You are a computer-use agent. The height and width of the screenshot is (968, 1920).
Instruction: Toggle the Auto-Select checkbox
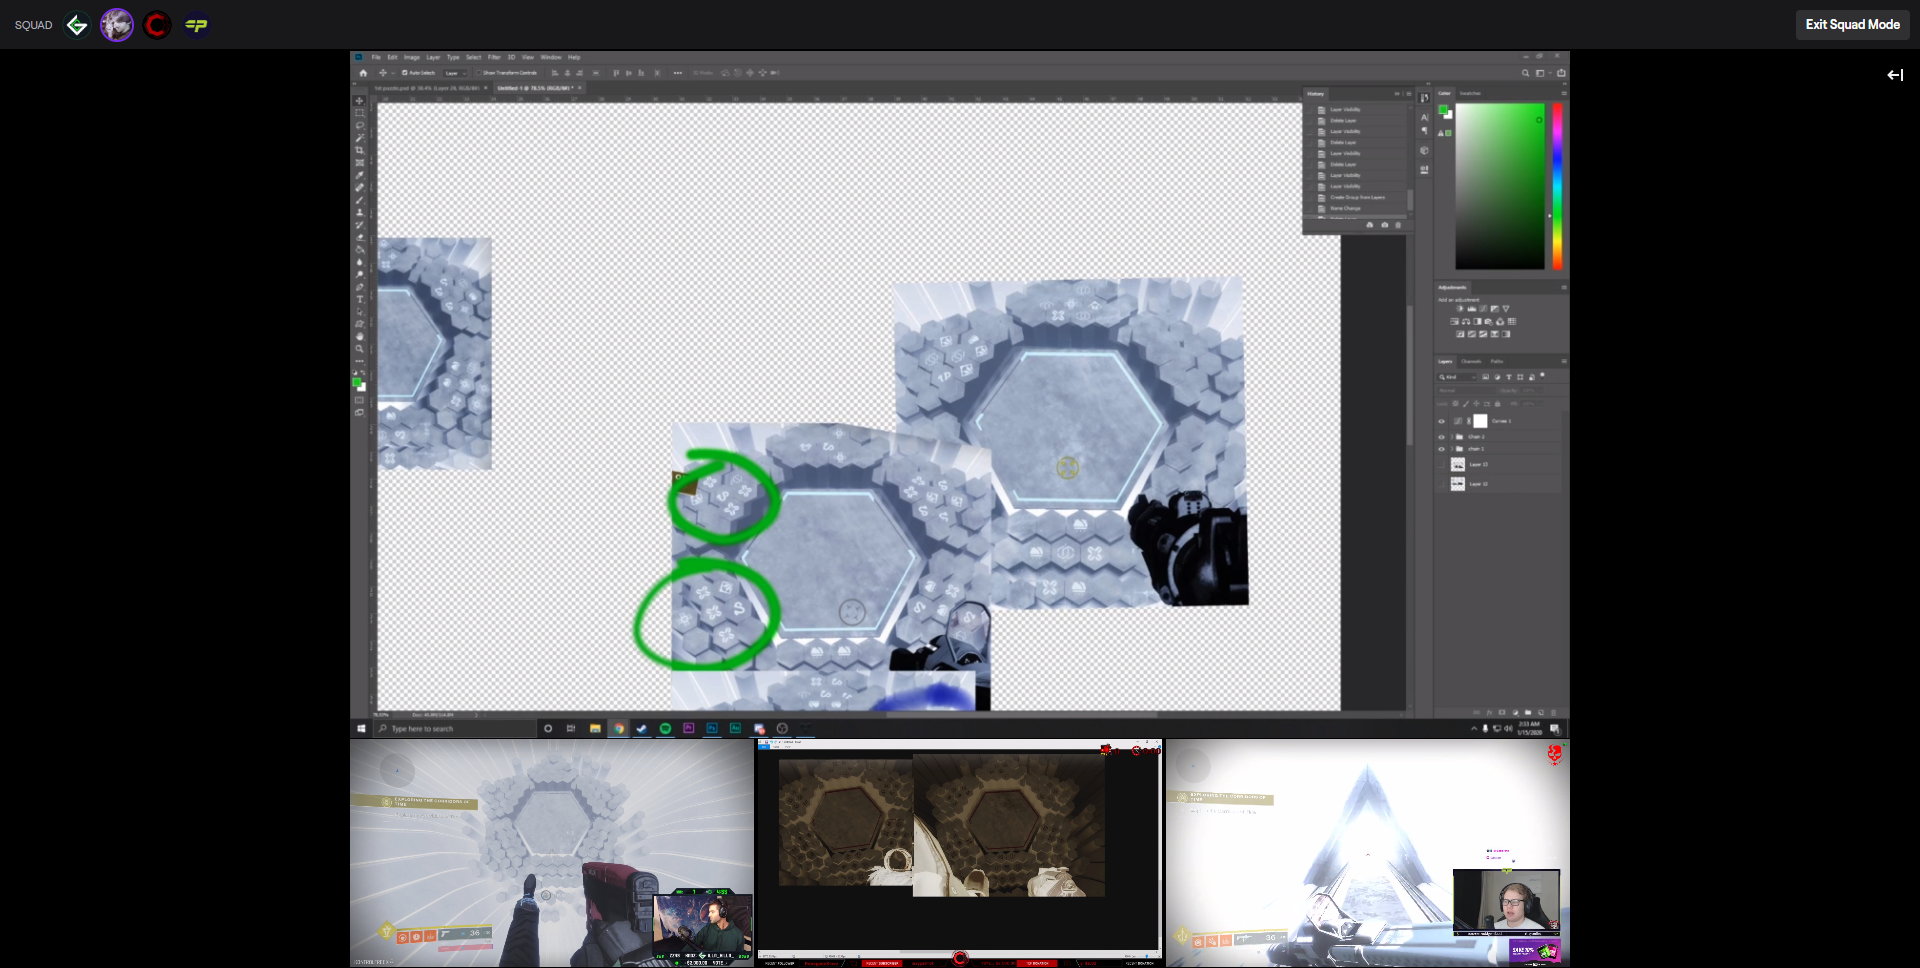(x=404, y=73)
